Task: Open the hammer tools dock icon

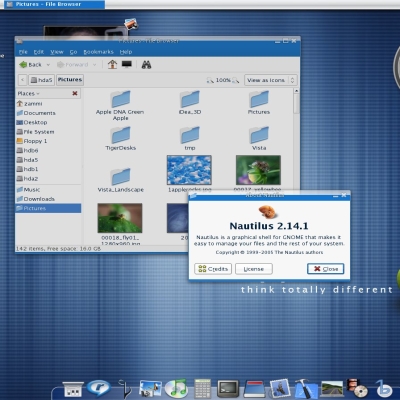Action: coord(306,389)
